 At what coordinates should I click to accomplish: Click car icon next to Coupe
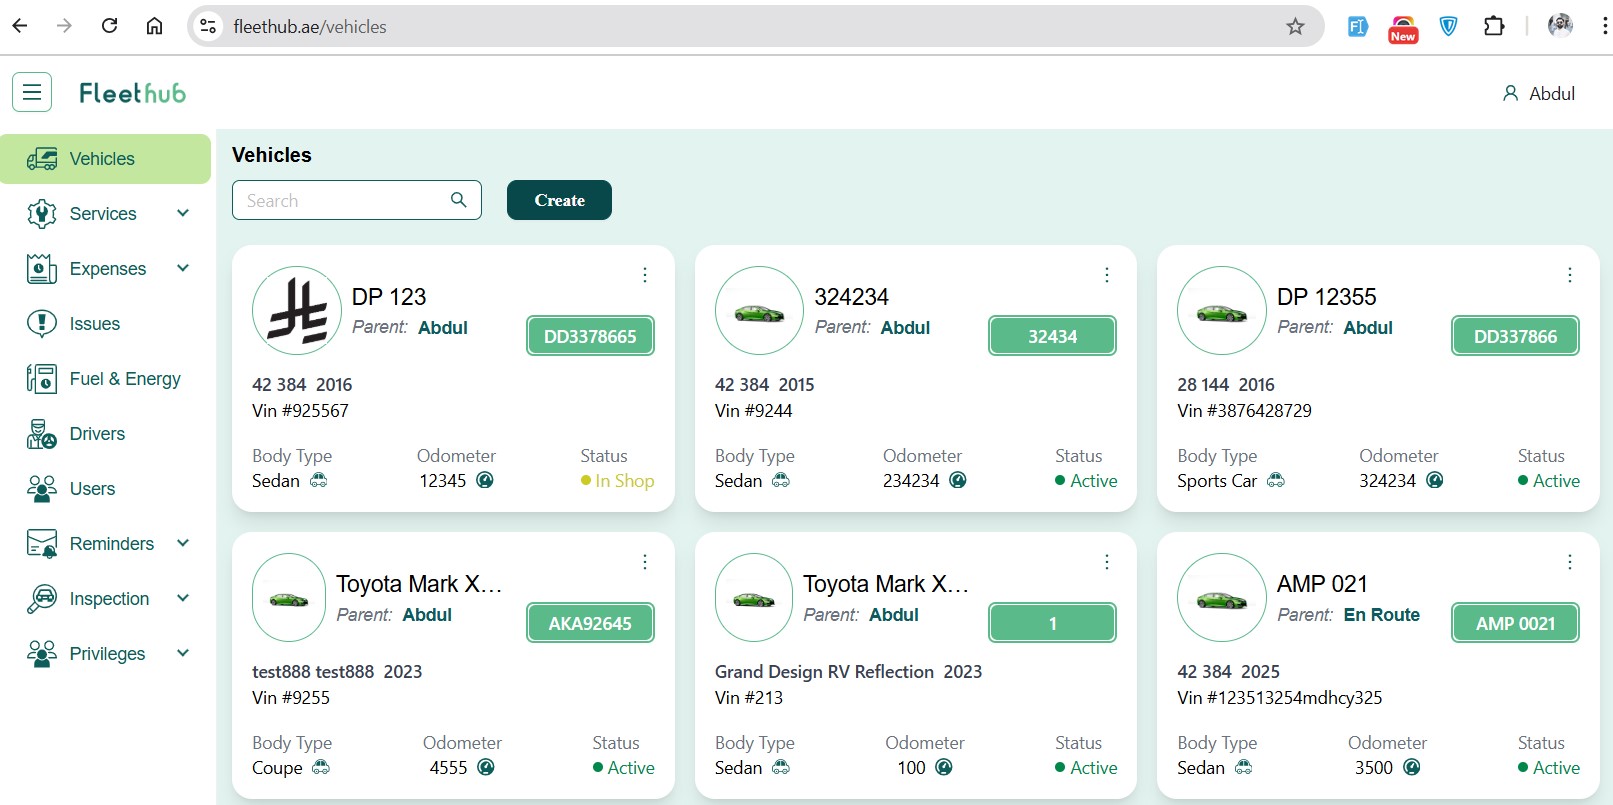[x=320, y=767]
